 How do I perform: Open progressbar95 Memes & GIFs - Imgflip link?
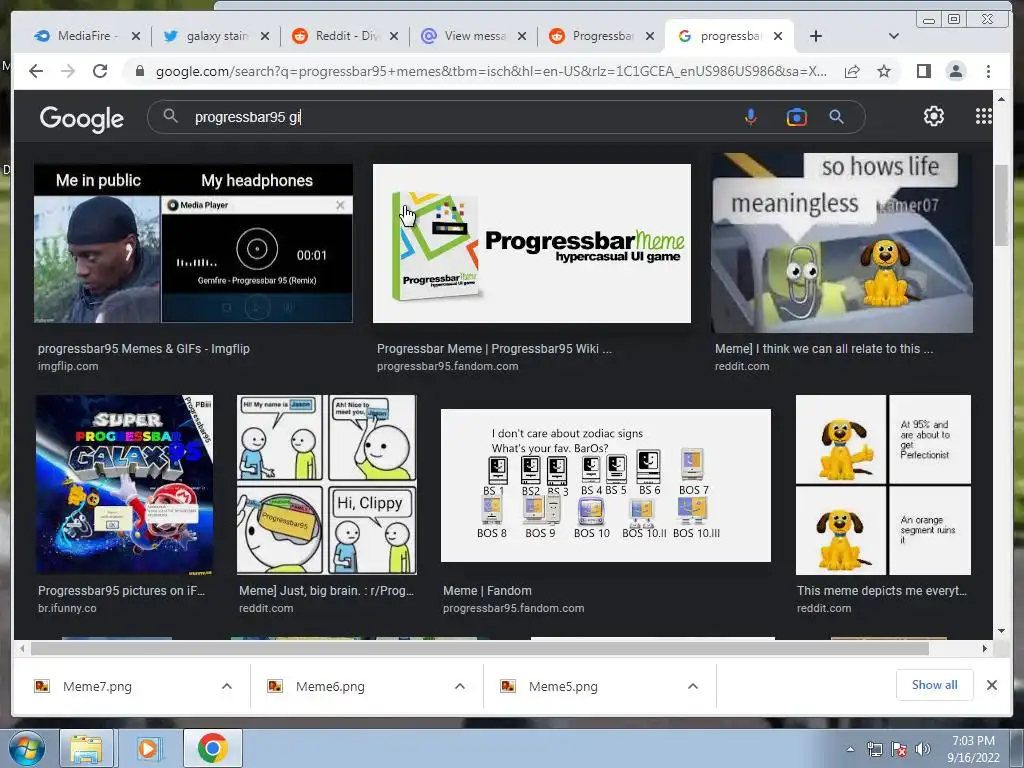[x=144, y=349]
